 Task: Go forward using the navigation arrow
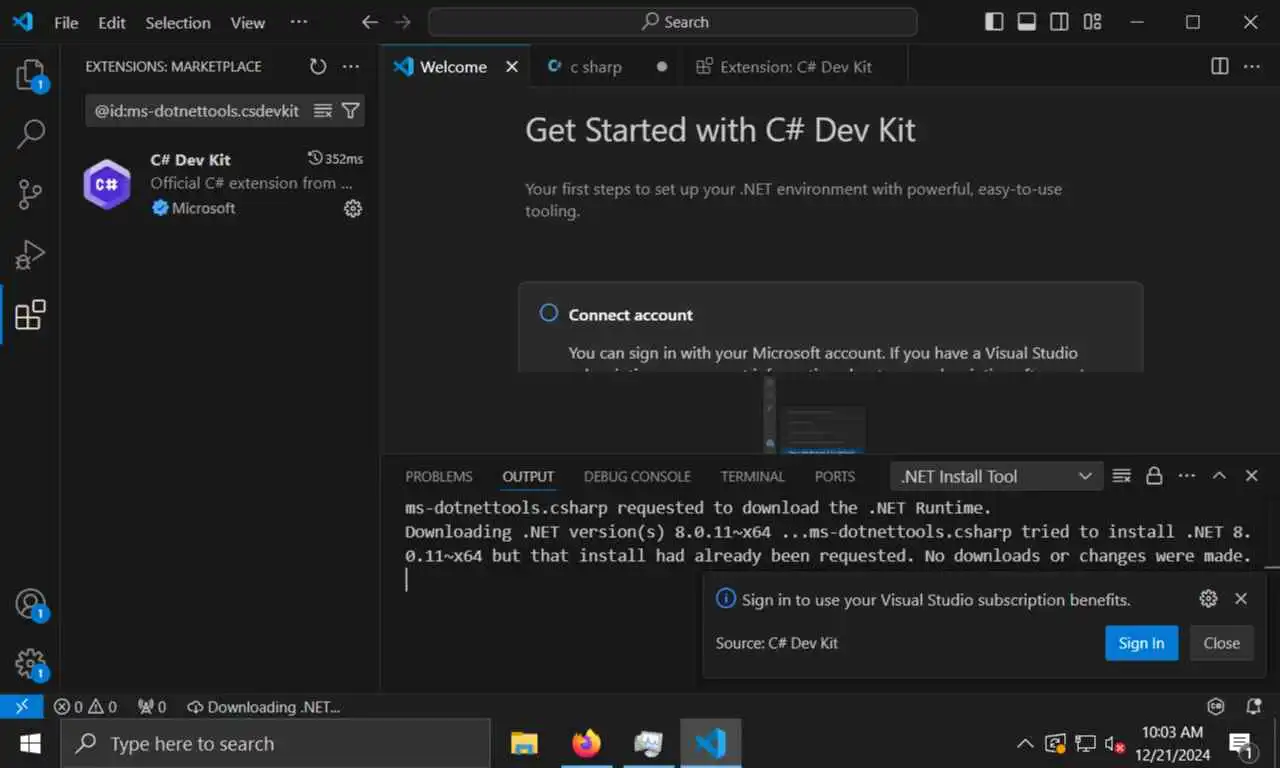402,22
